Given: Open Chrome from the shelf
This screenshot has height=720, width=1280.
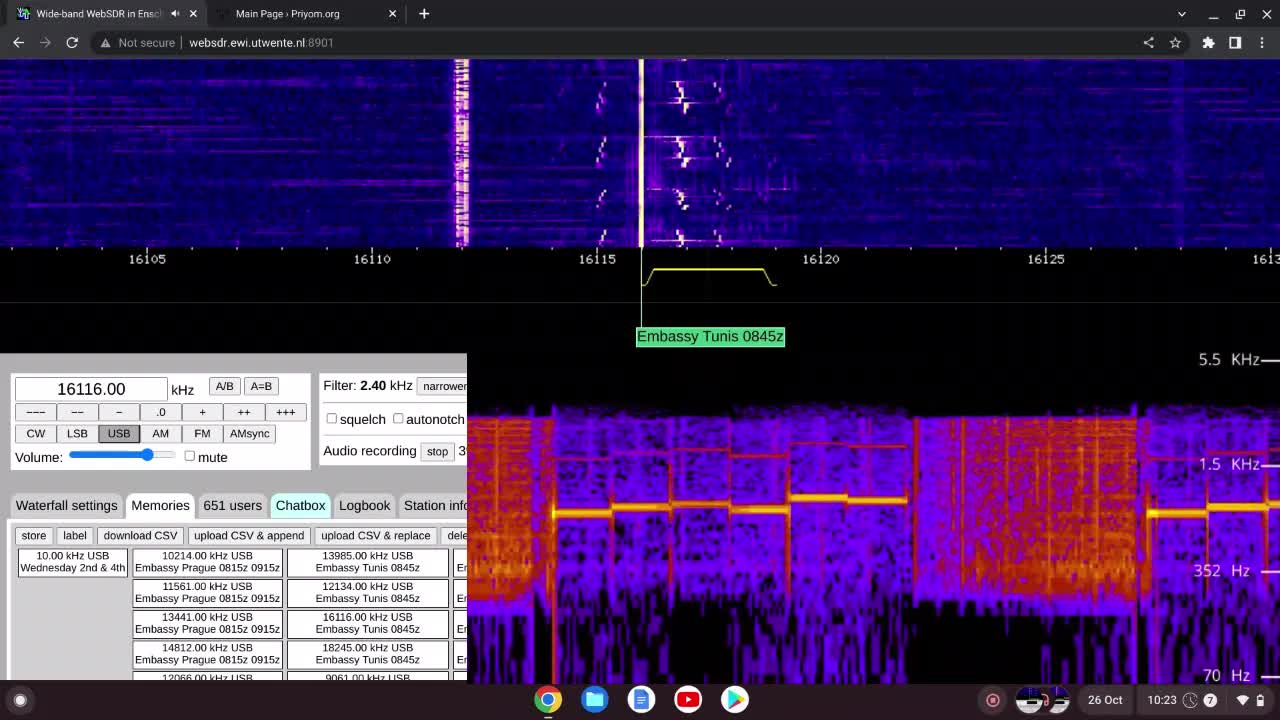Looking at the screenshot, I should pos(548,699).
